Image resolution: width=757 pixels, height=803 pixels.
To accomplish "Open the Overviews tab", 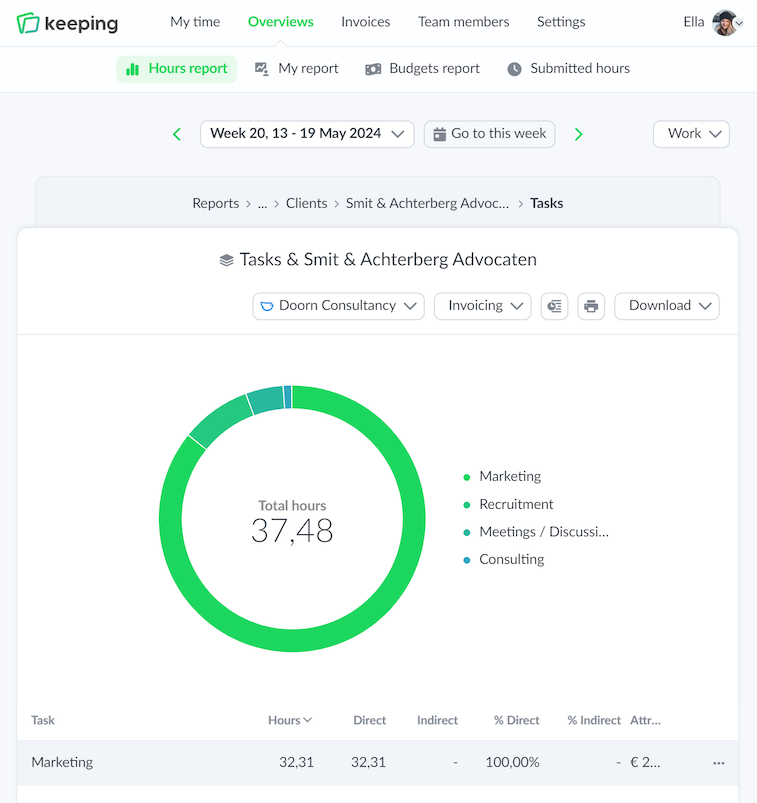I will 281,22.
